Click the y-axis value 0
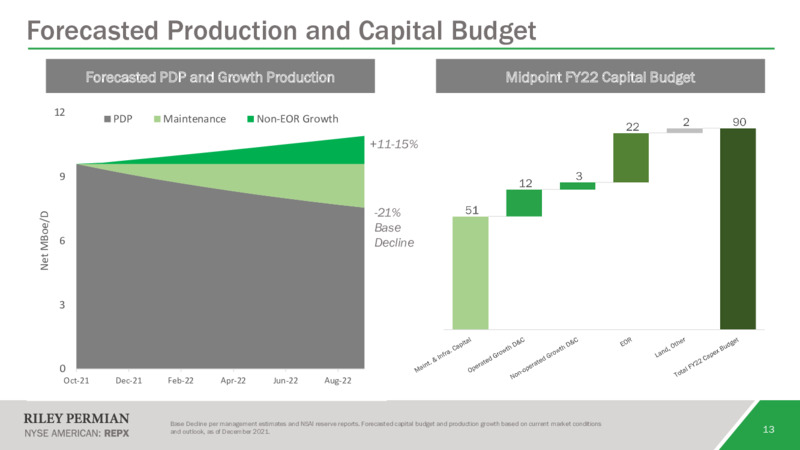This screenshot has width=800, height=450. (62, 368)
